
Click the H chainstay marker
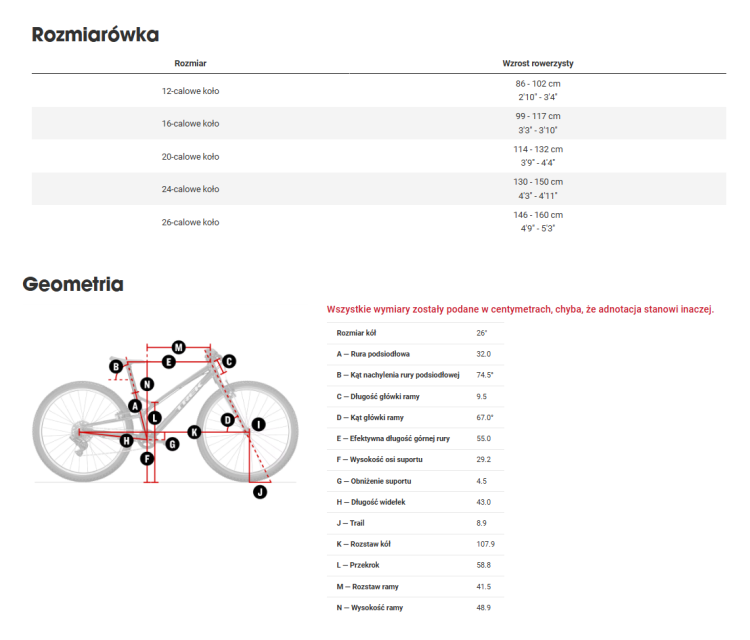click(x=126, y=440)
